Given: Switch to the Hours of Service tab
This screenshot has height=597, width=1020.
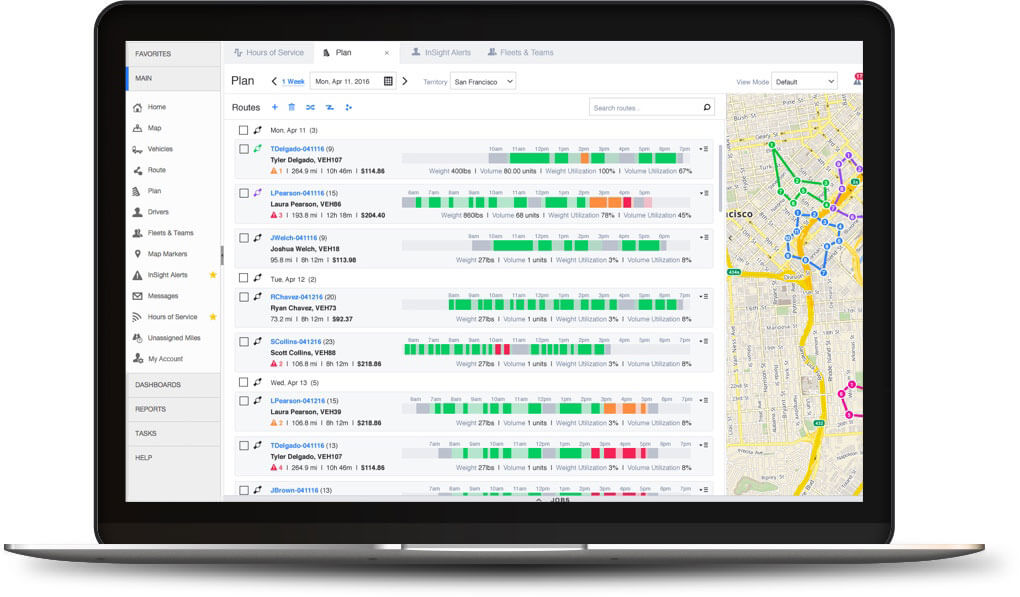Looking at the screenshot, I should (269, 53).
